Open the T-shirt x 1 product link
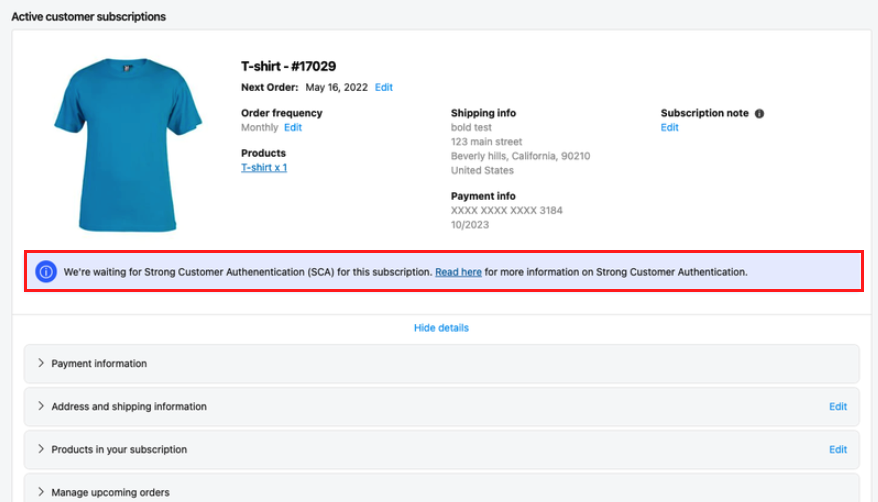This screenshot has height=502, width=878. [x=264, y=167]
